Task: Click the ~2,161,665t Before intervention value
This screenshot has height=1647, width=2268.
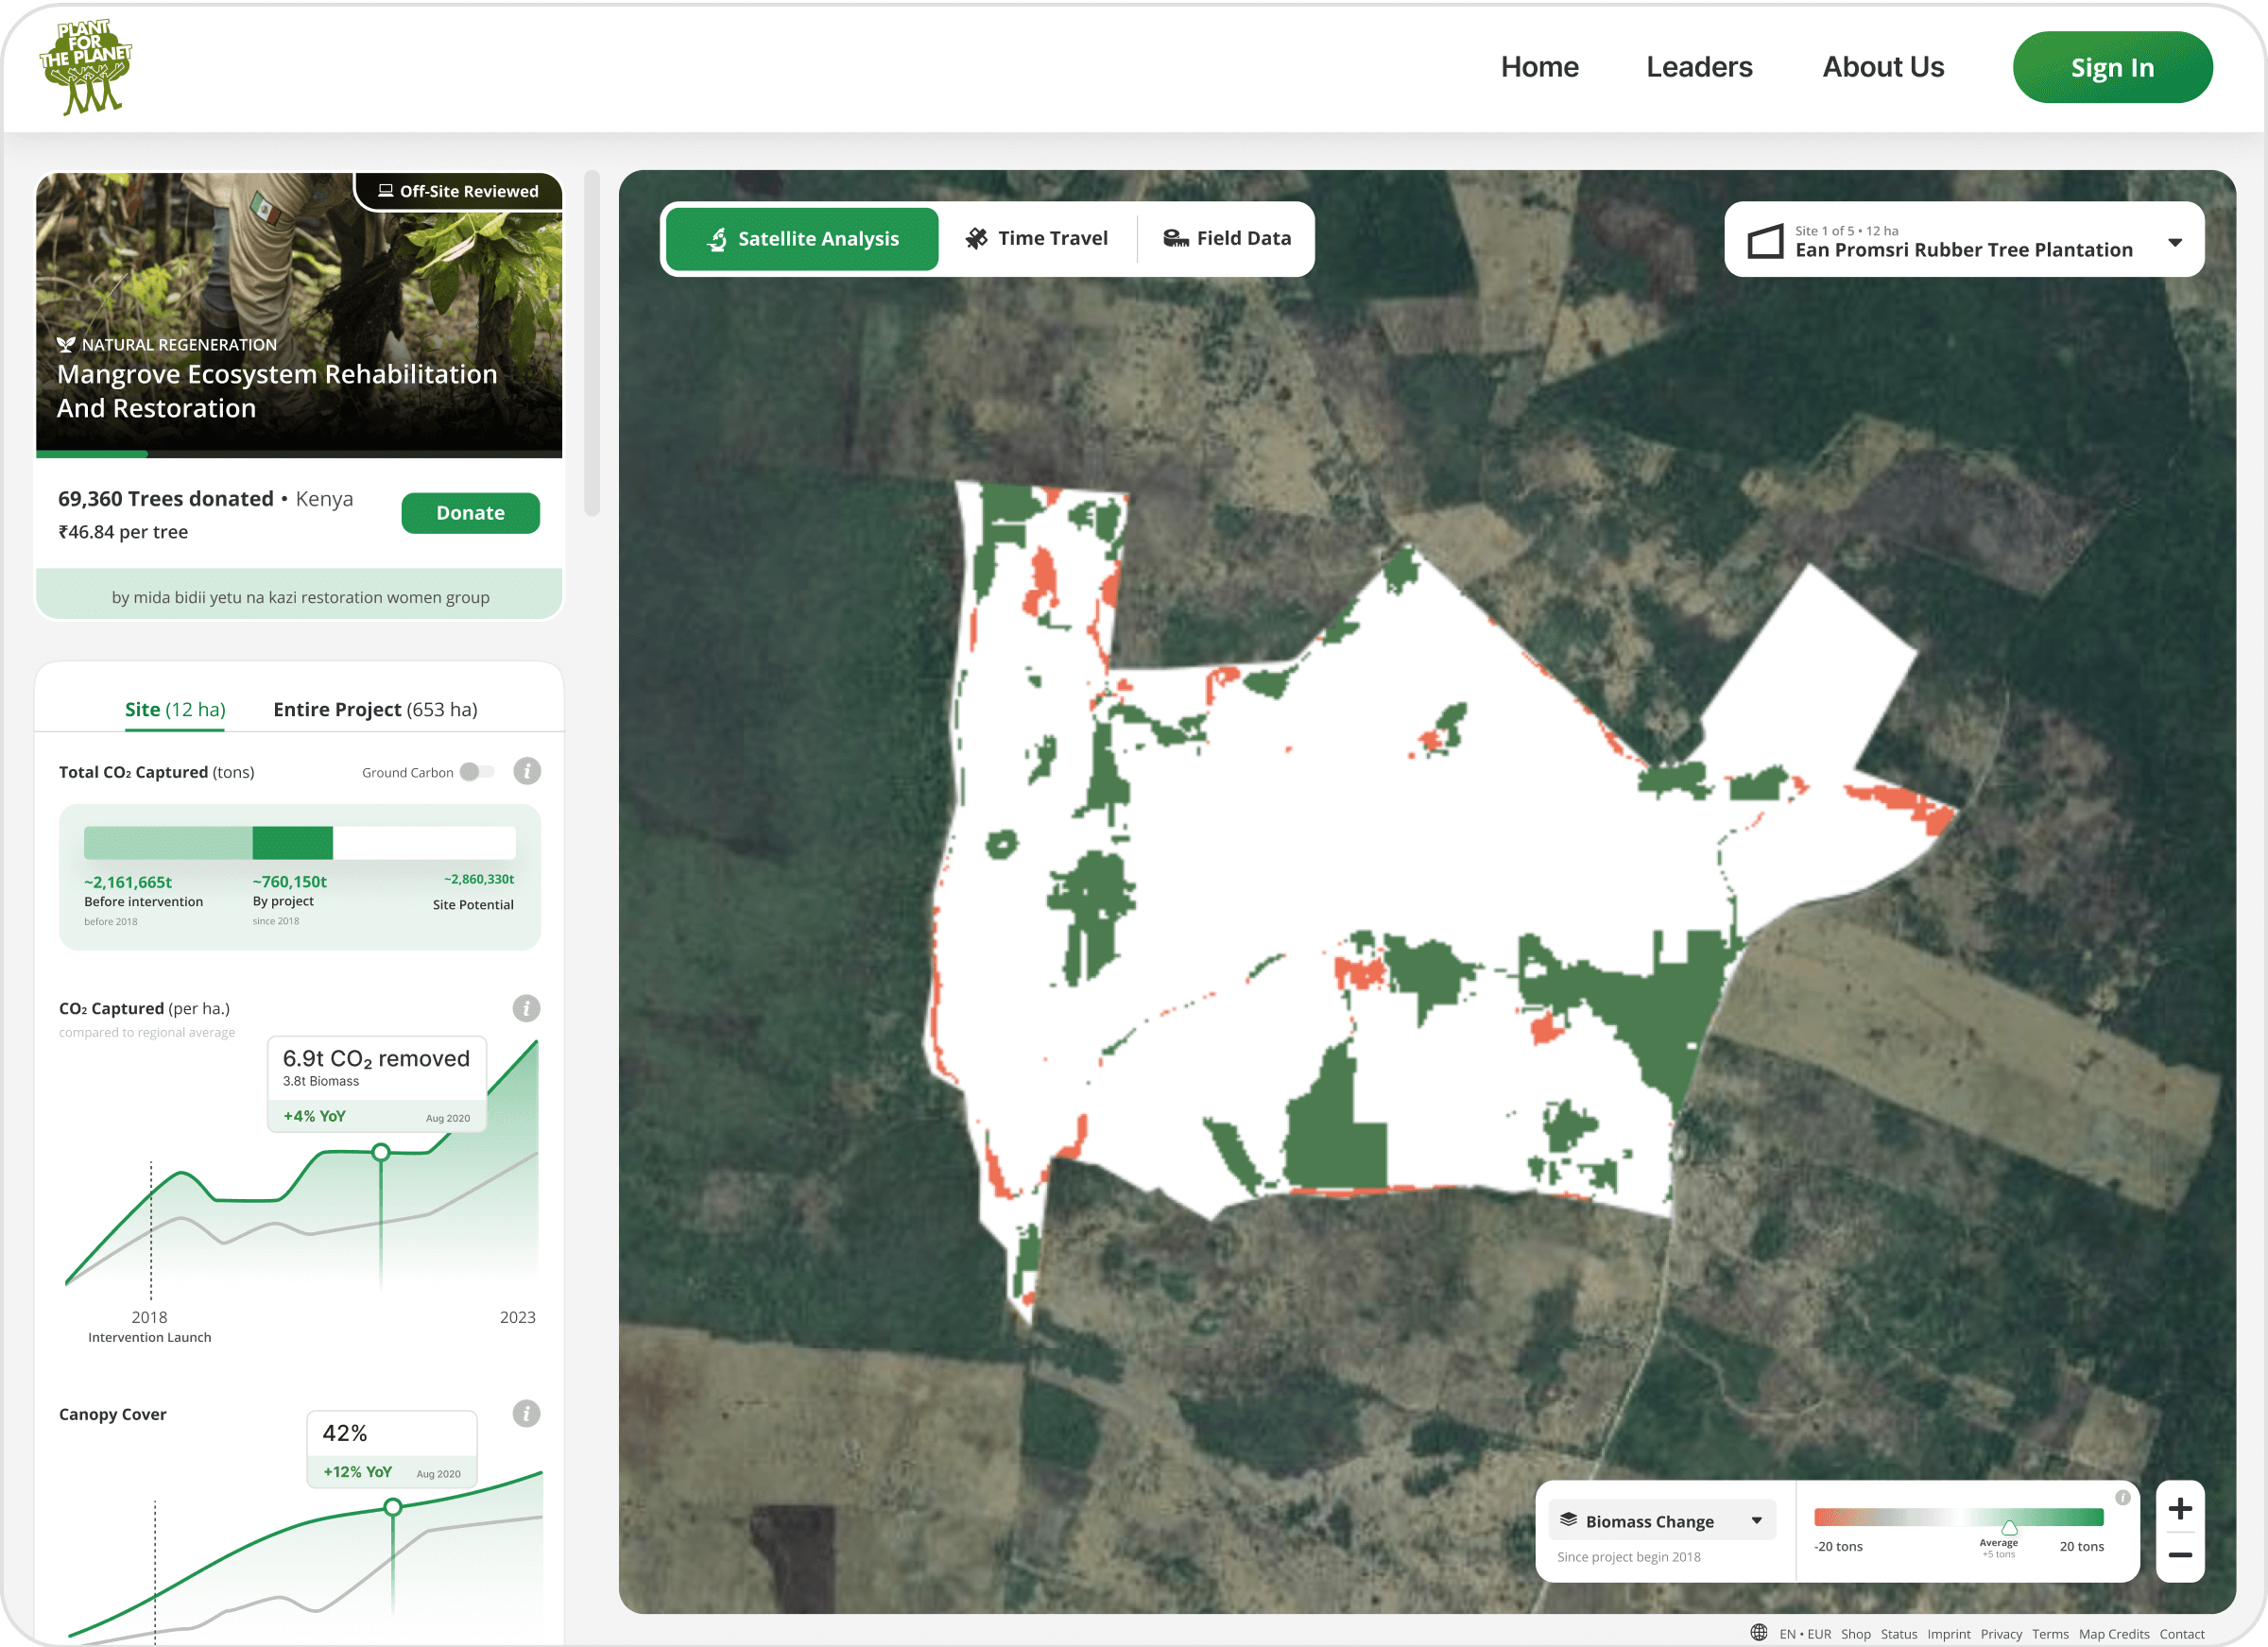Action: tap(128, 882)
